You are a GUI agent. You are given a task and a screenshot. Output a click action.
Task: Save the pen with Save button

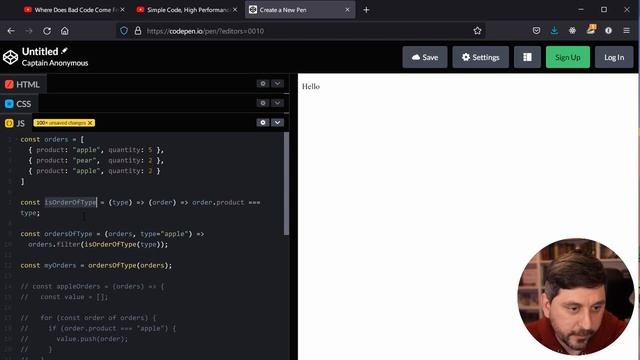[425, 57]
